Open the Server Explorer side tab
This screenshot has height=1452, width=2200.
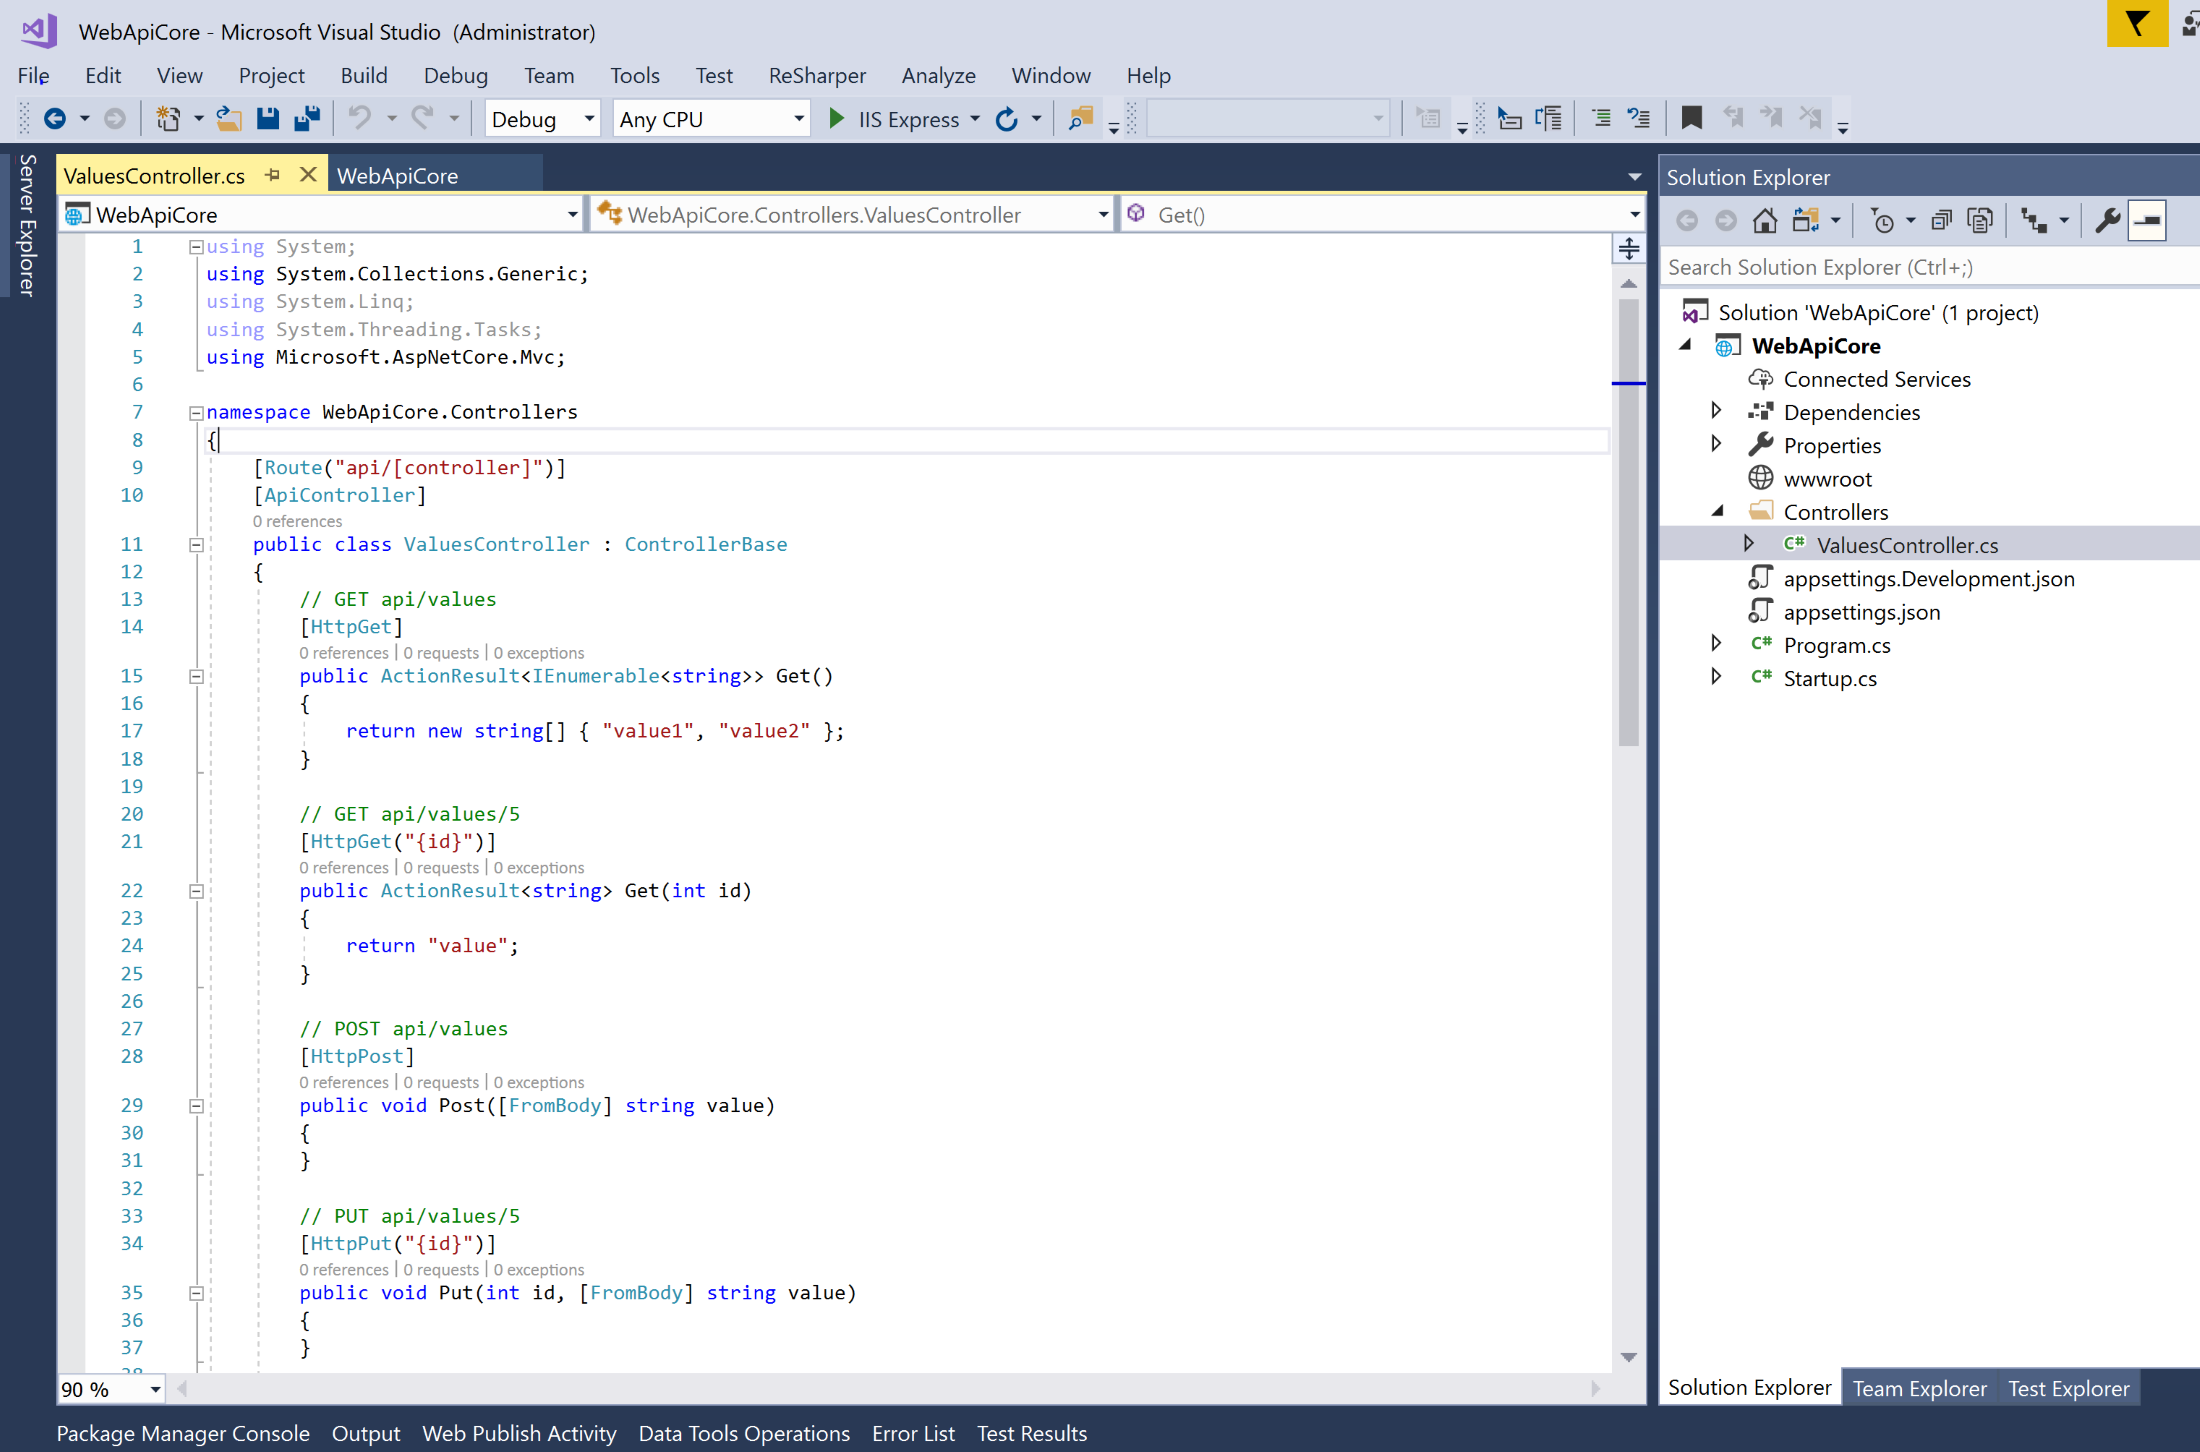[27, 224]
